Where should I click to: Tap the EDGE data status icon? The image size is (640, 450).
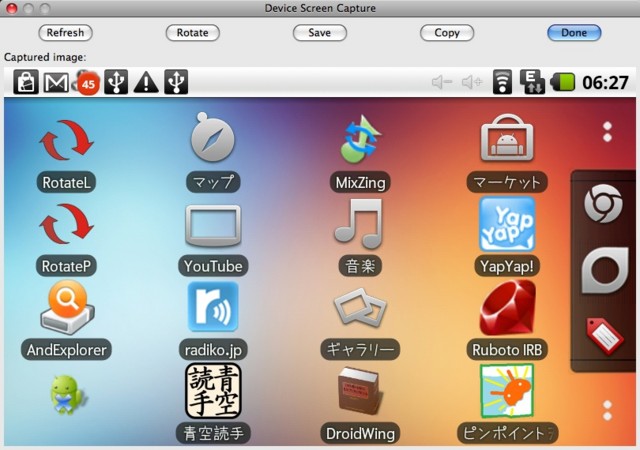532,82
